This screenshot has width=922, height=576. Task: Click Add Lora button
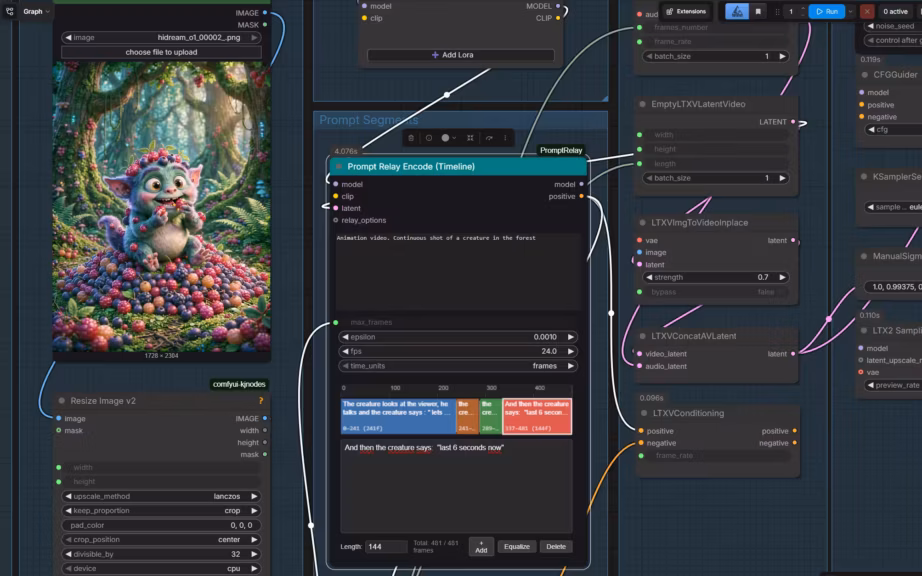pos(460,55)
